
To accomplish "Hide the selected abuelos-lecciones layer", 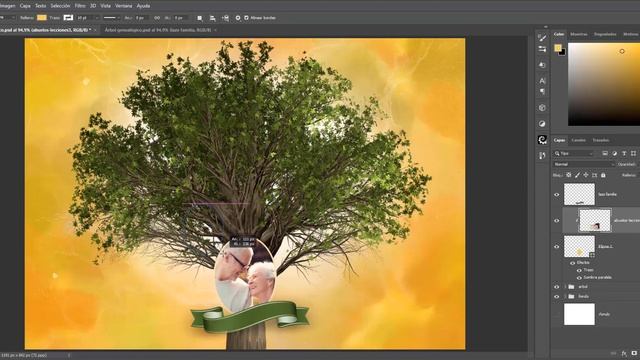I will click(556, 221).
